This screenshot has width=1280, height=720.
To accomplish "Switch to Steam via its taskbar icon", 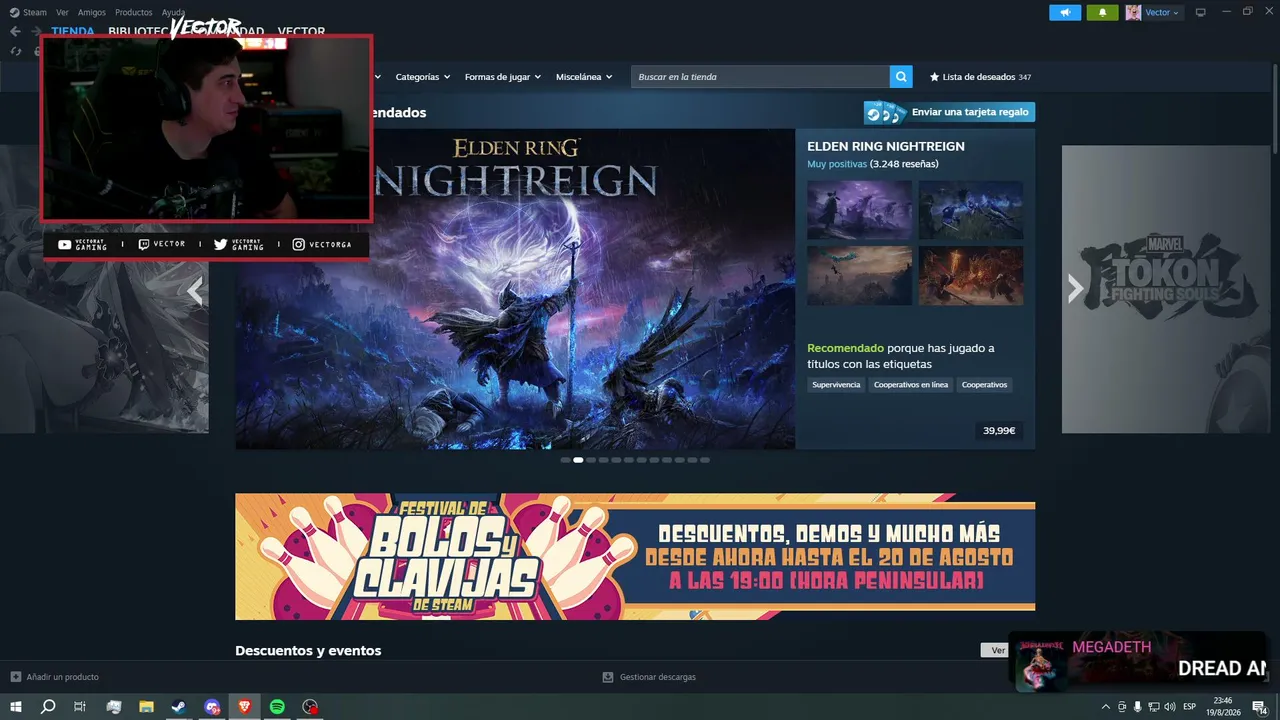I will [178, 707].
